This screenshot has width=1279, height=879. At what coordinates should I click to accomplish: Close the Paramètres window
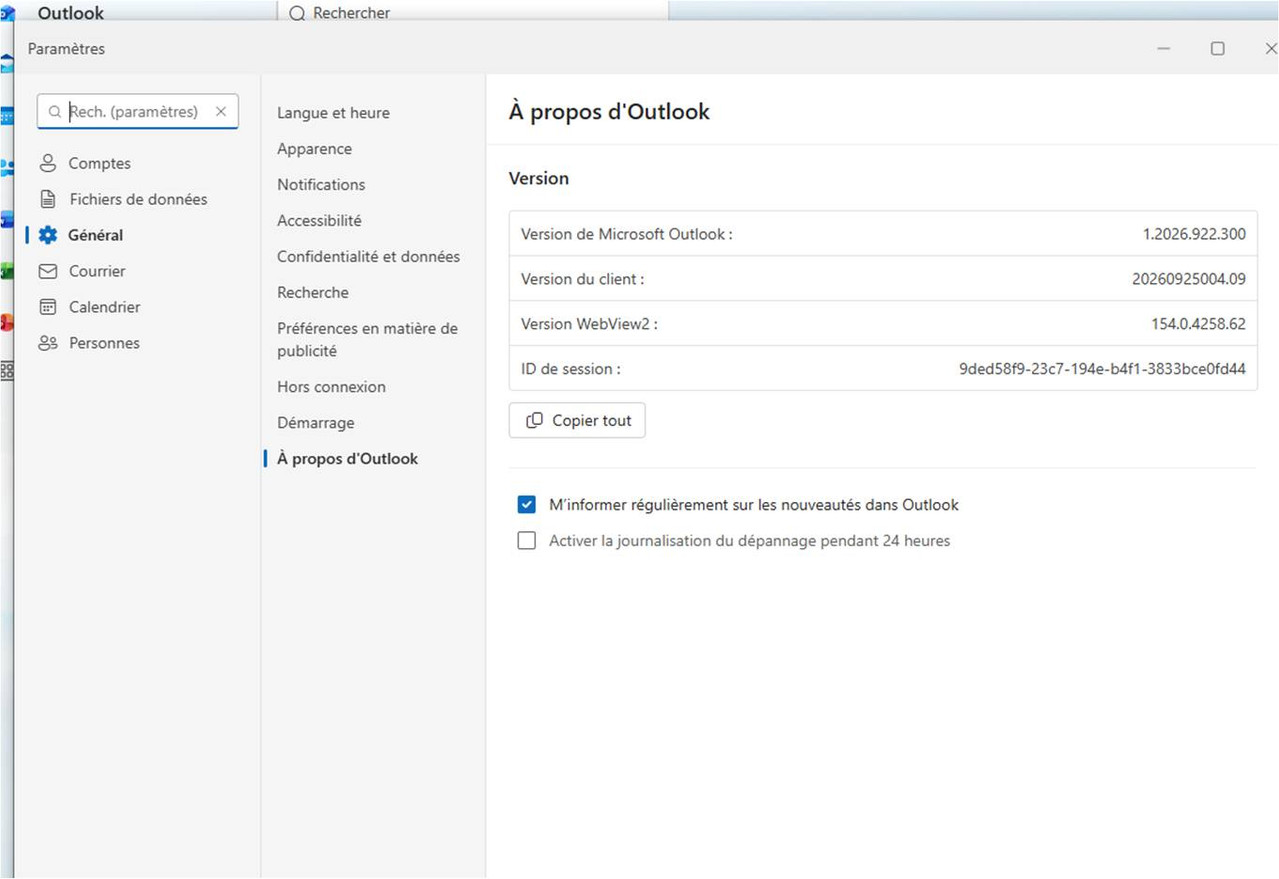[1270, 48]
